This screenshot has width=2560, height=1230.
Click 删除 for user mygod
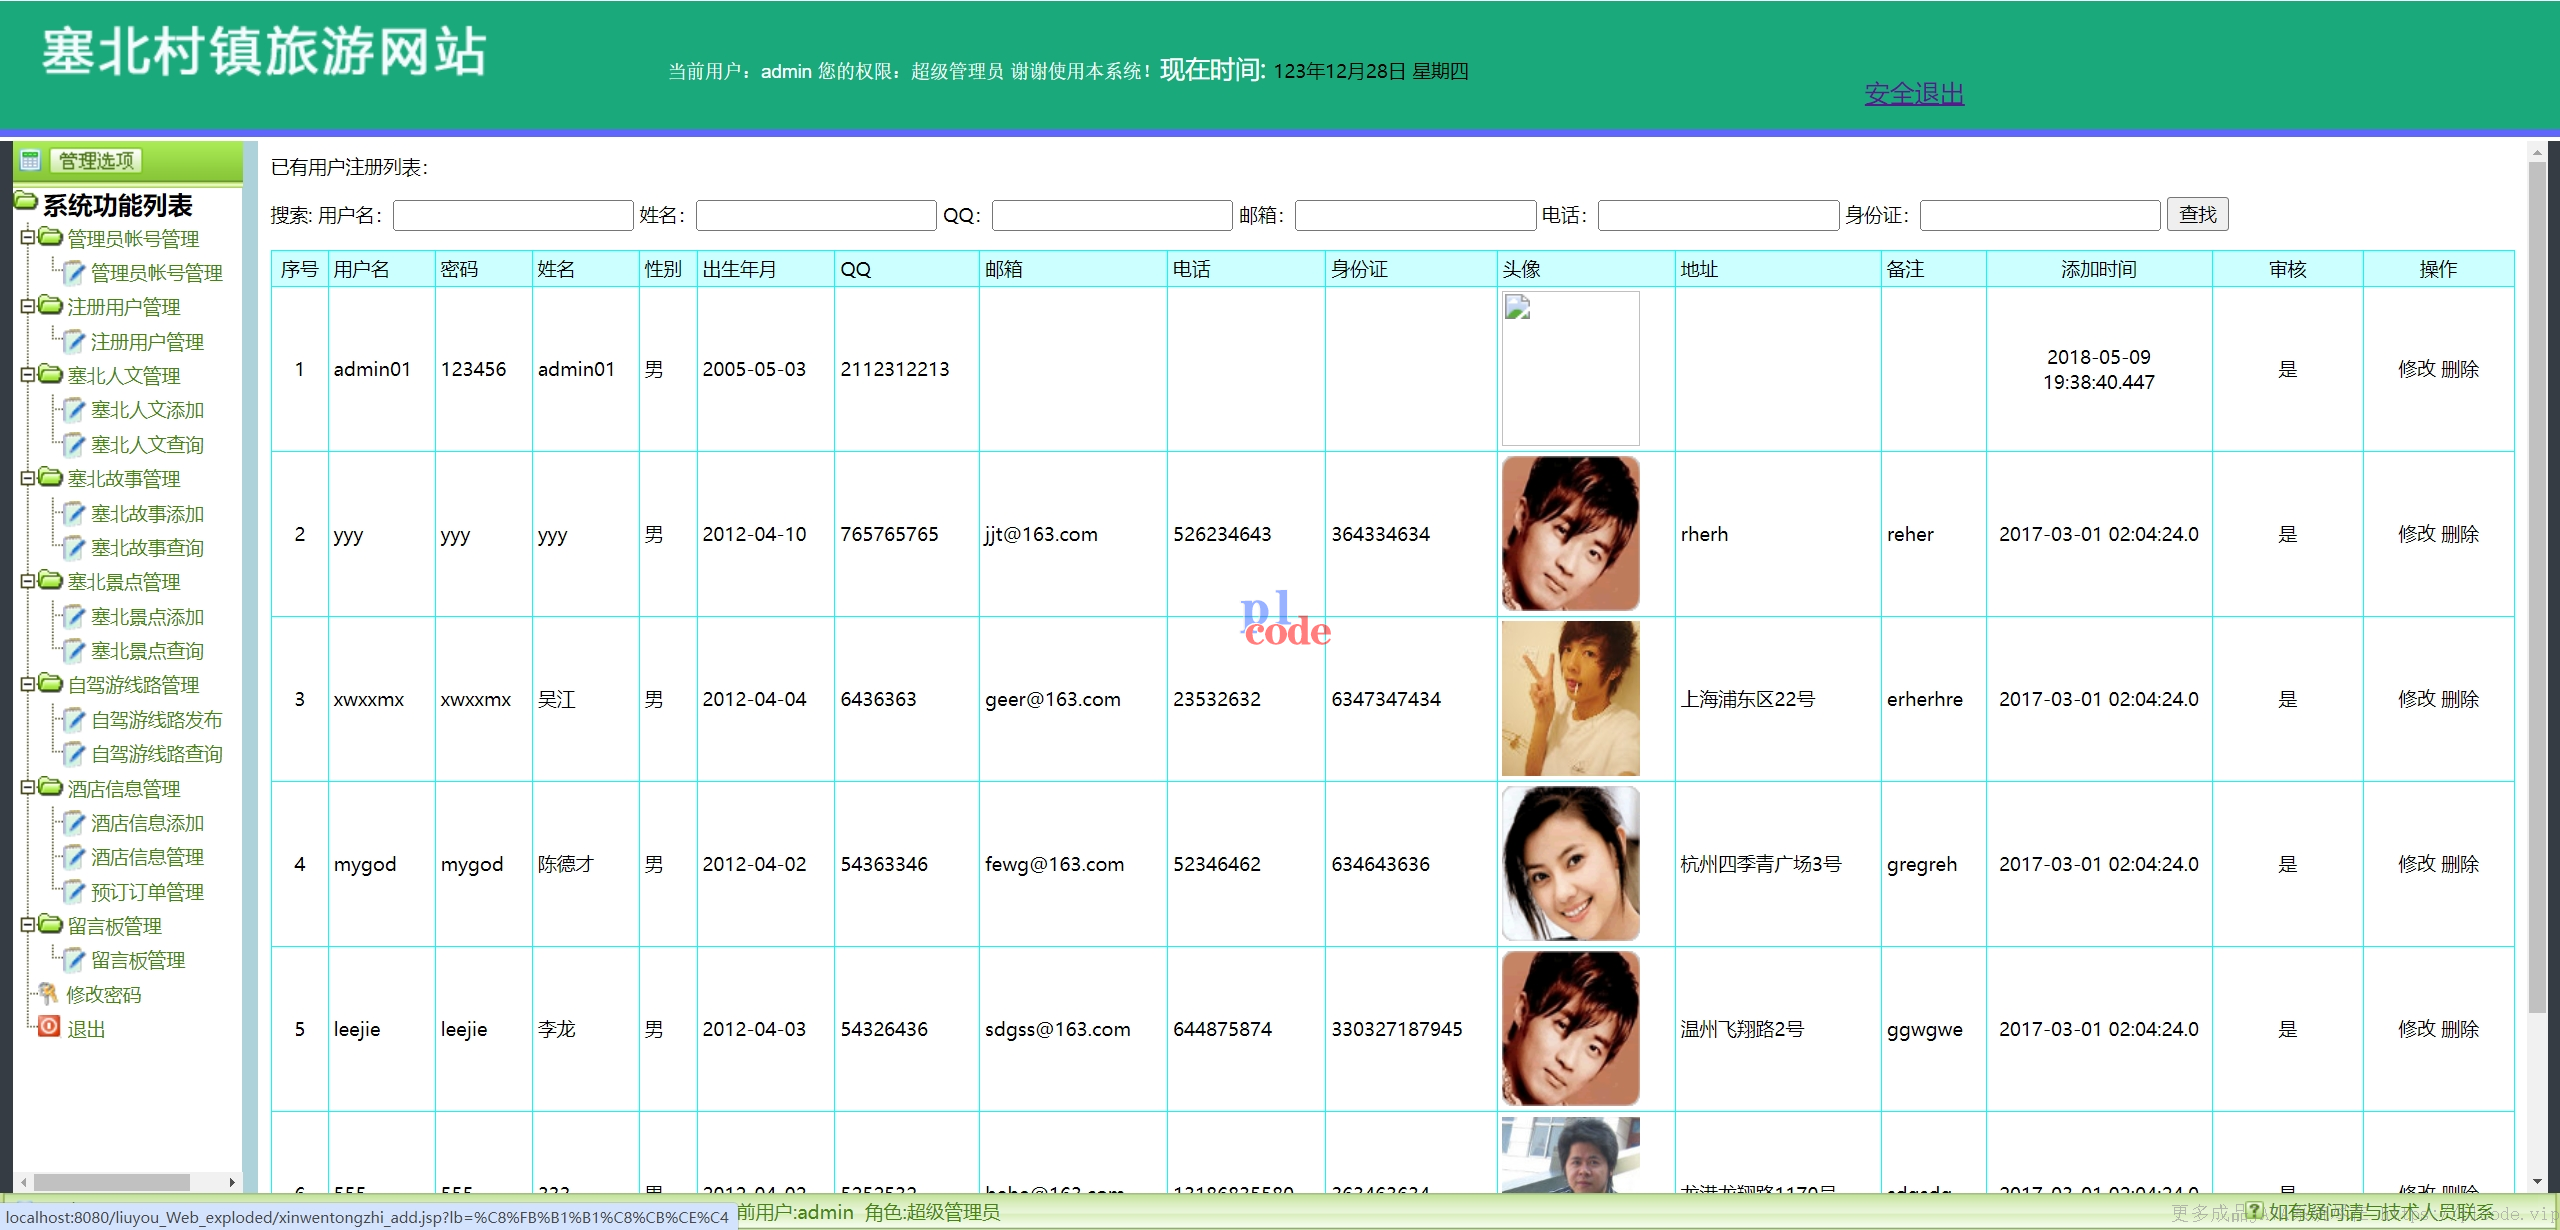coord(2460,864)
